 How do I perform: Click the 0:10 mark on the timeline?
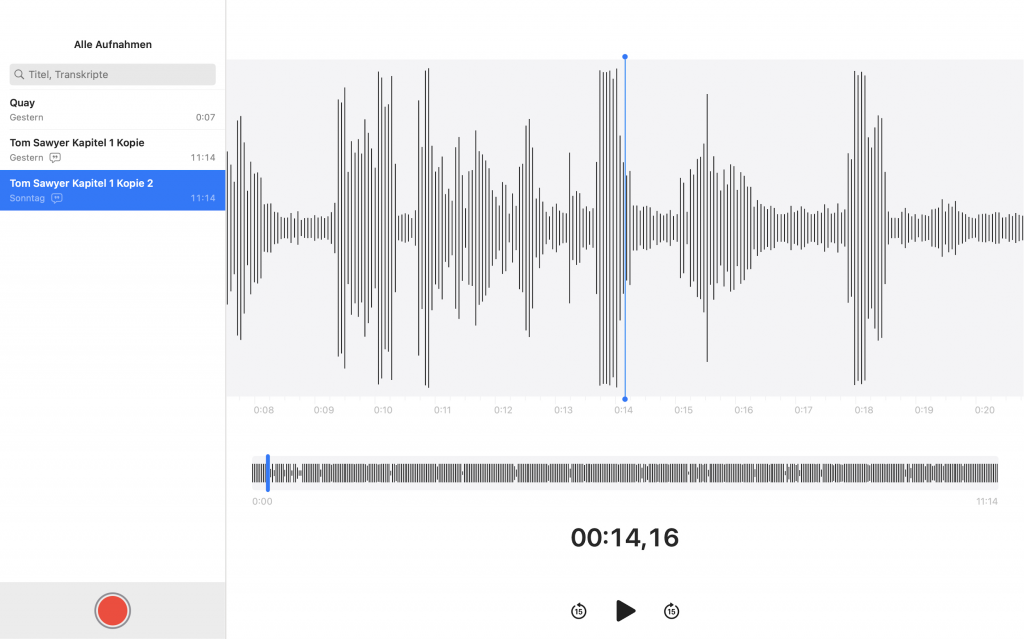click(383, 410)
